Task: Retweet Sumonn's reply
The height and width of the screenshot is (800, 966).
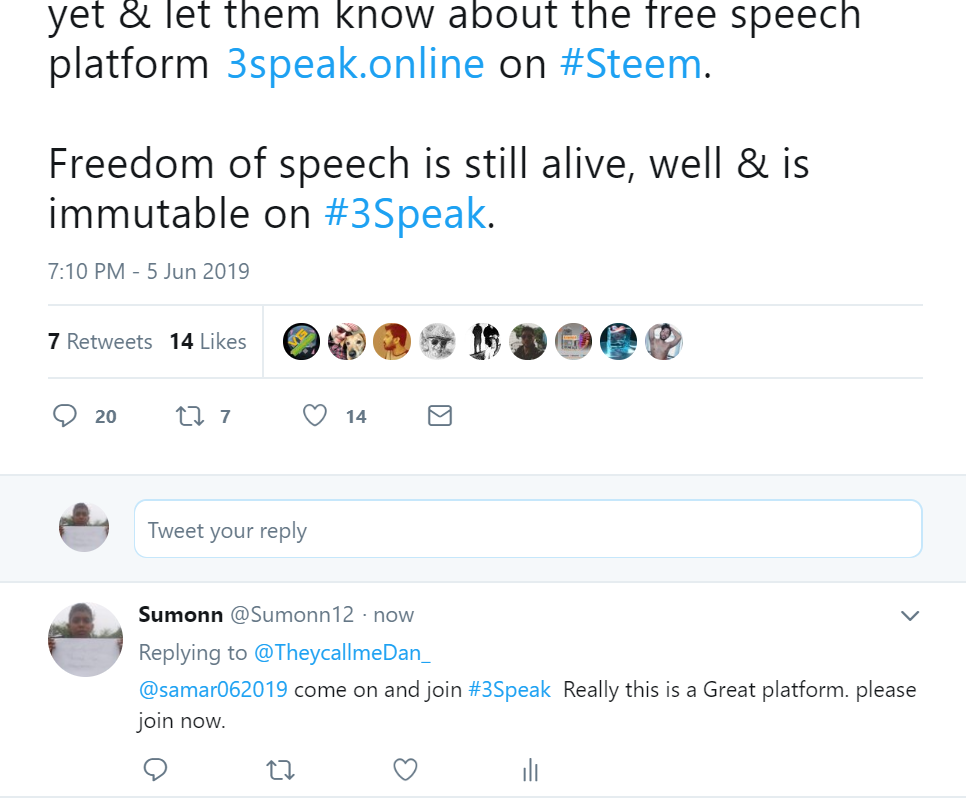Action: tap(281, 769)
